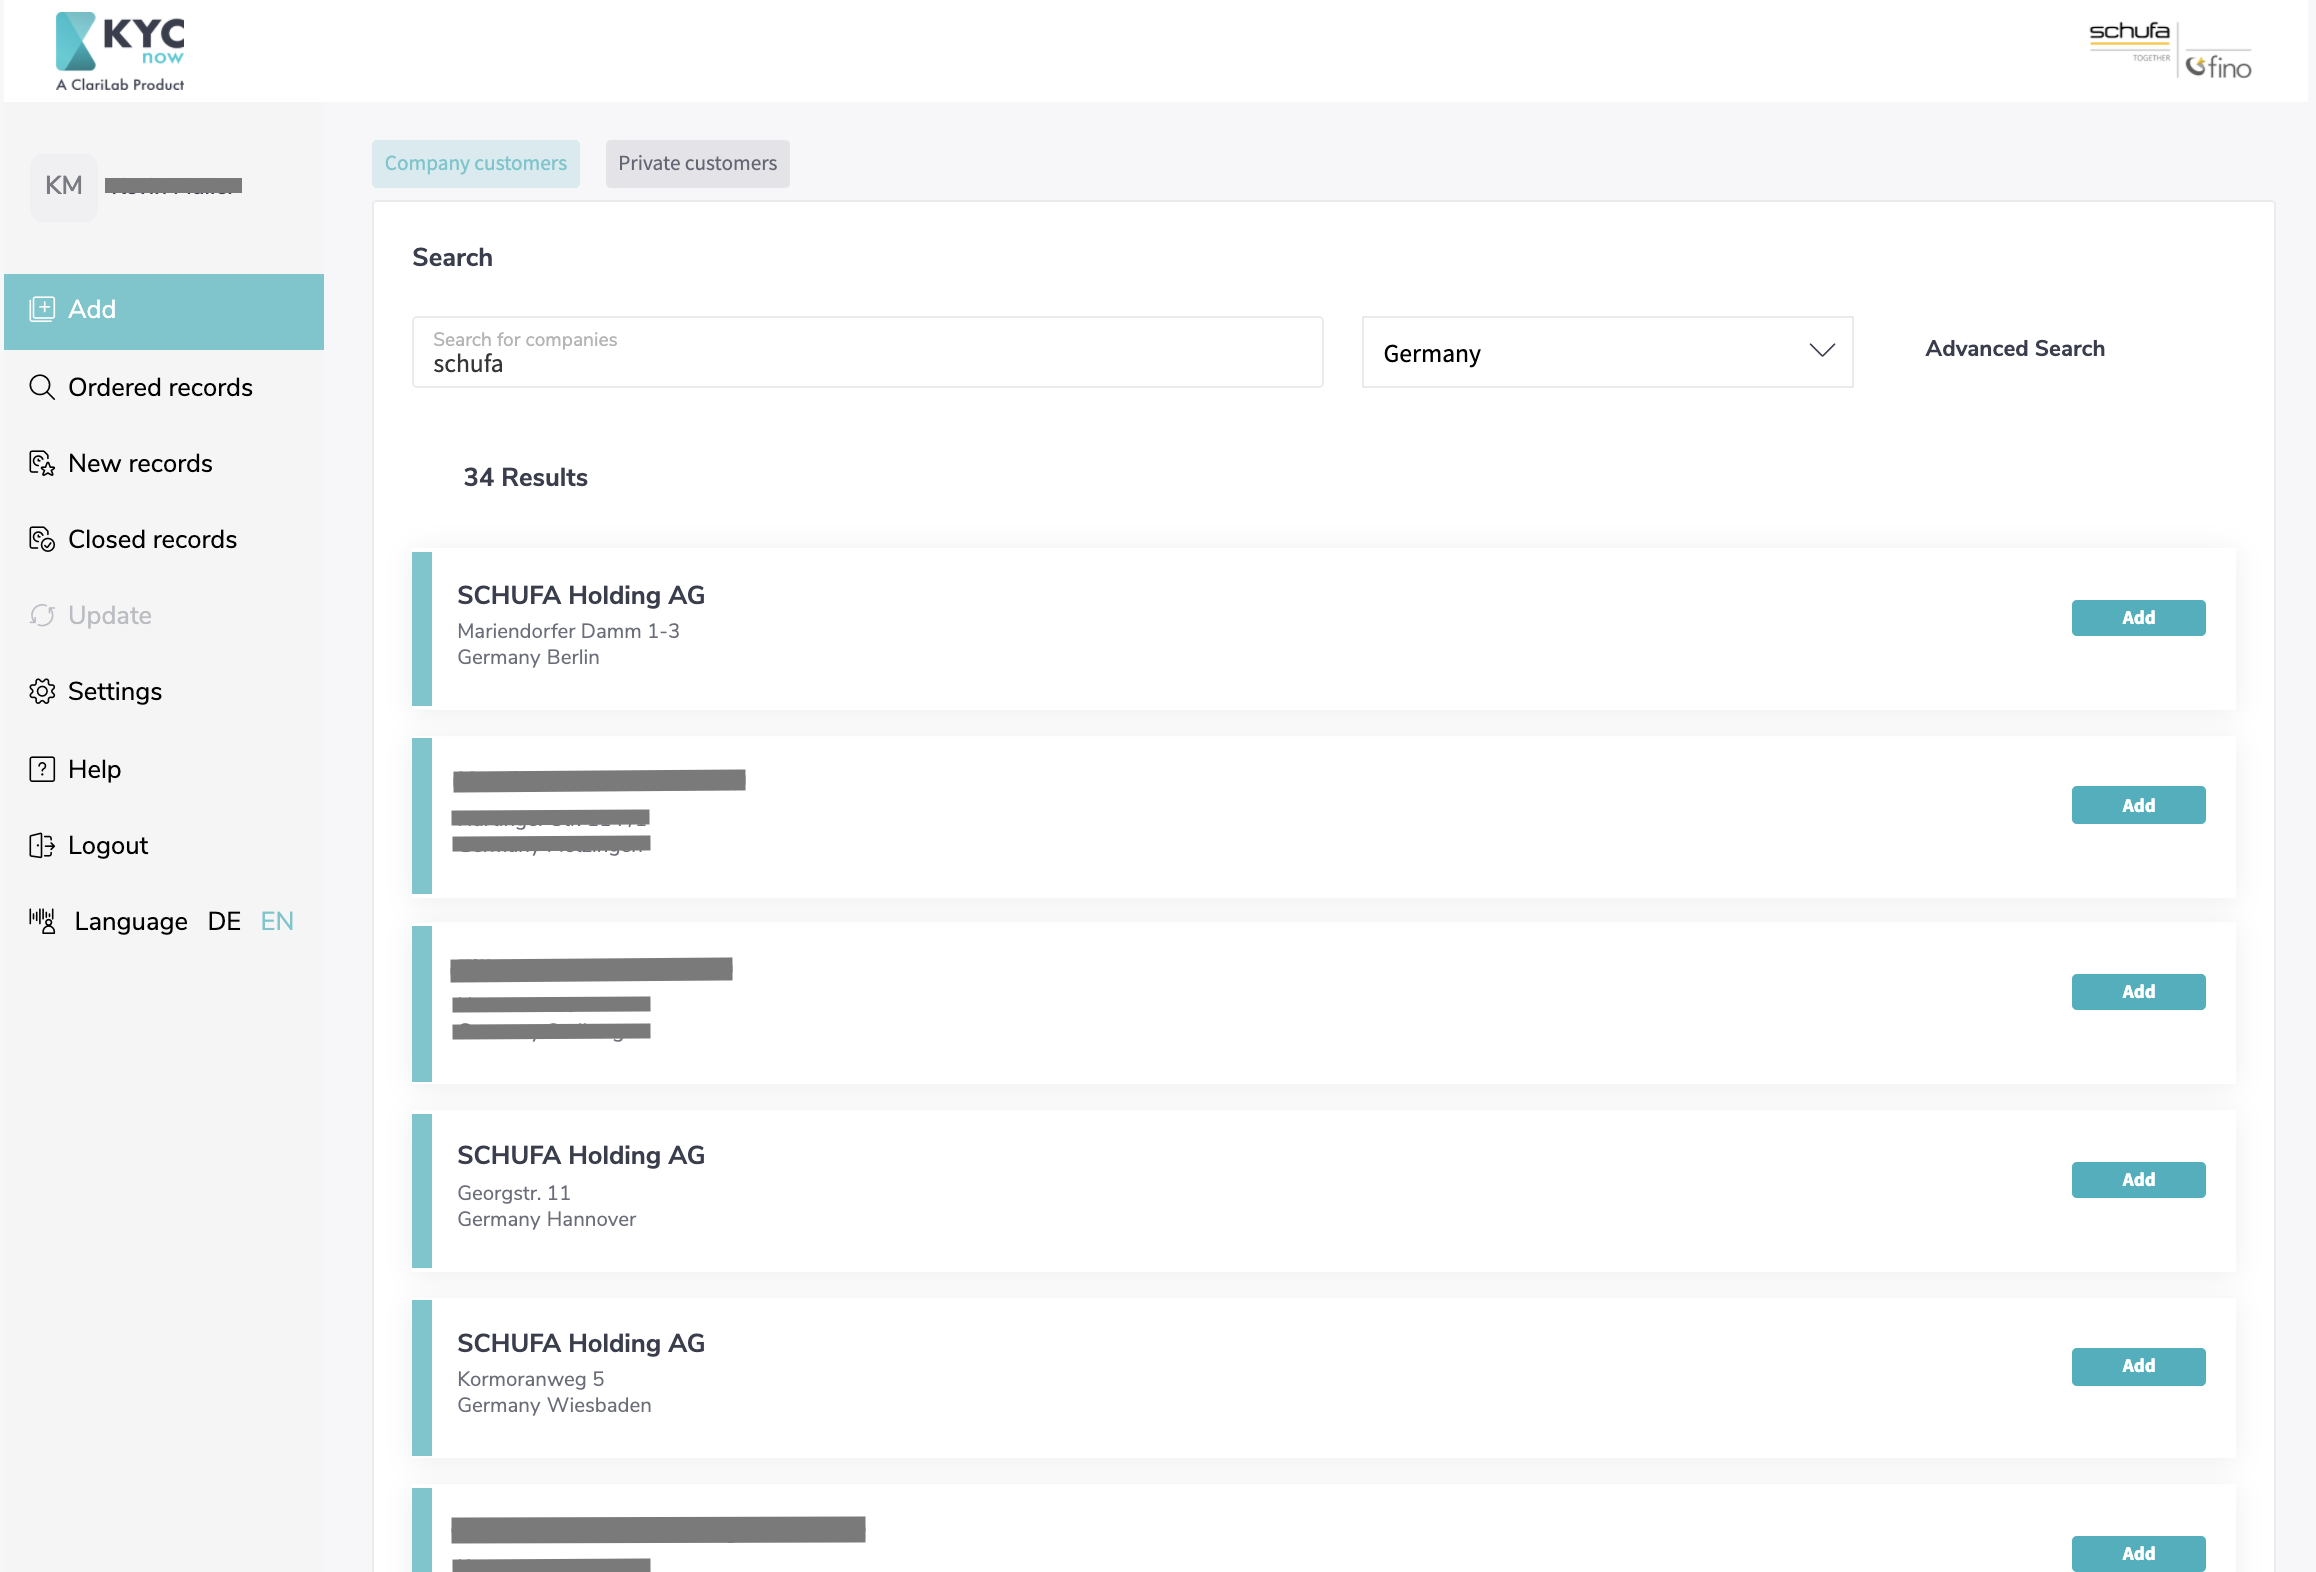Image resolution: width=2316 pixels, height=1572 pixels.
Task: Add the first redacted company result
Action: 2138,805
